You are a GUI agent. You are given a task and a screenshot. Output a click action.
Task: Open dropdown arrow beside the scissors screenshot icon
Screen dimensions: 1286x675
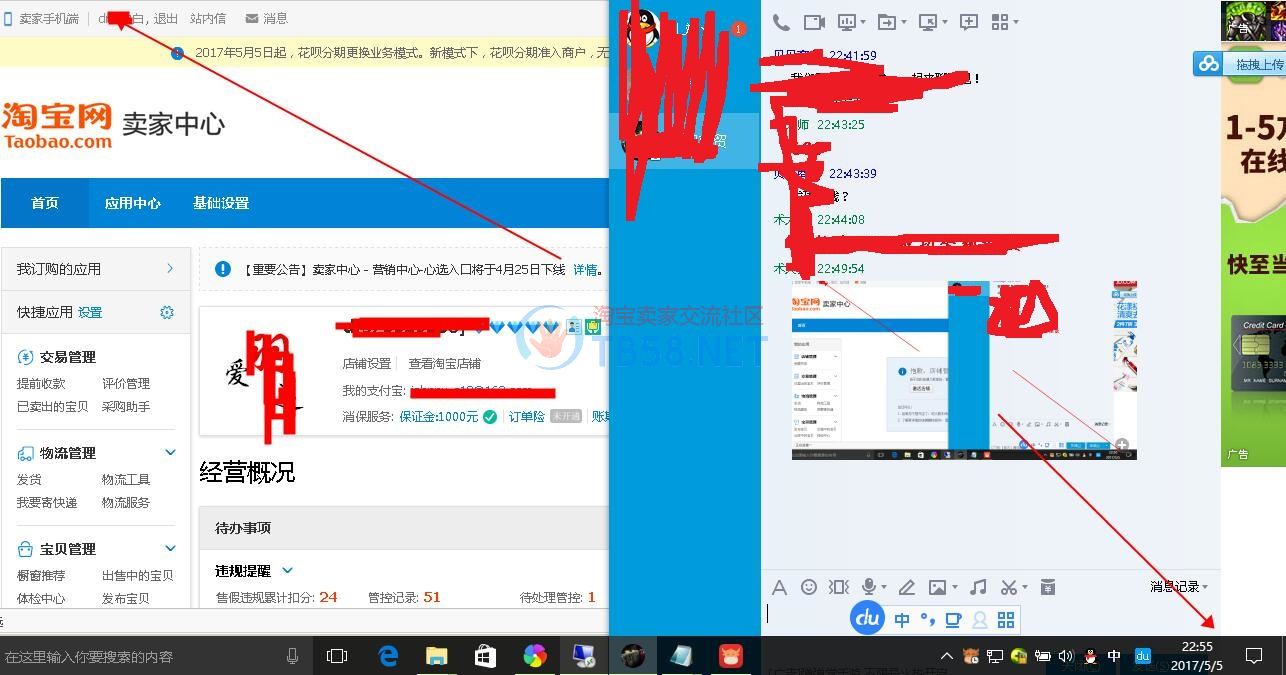pyautogui.click(x=1025, y=587)
